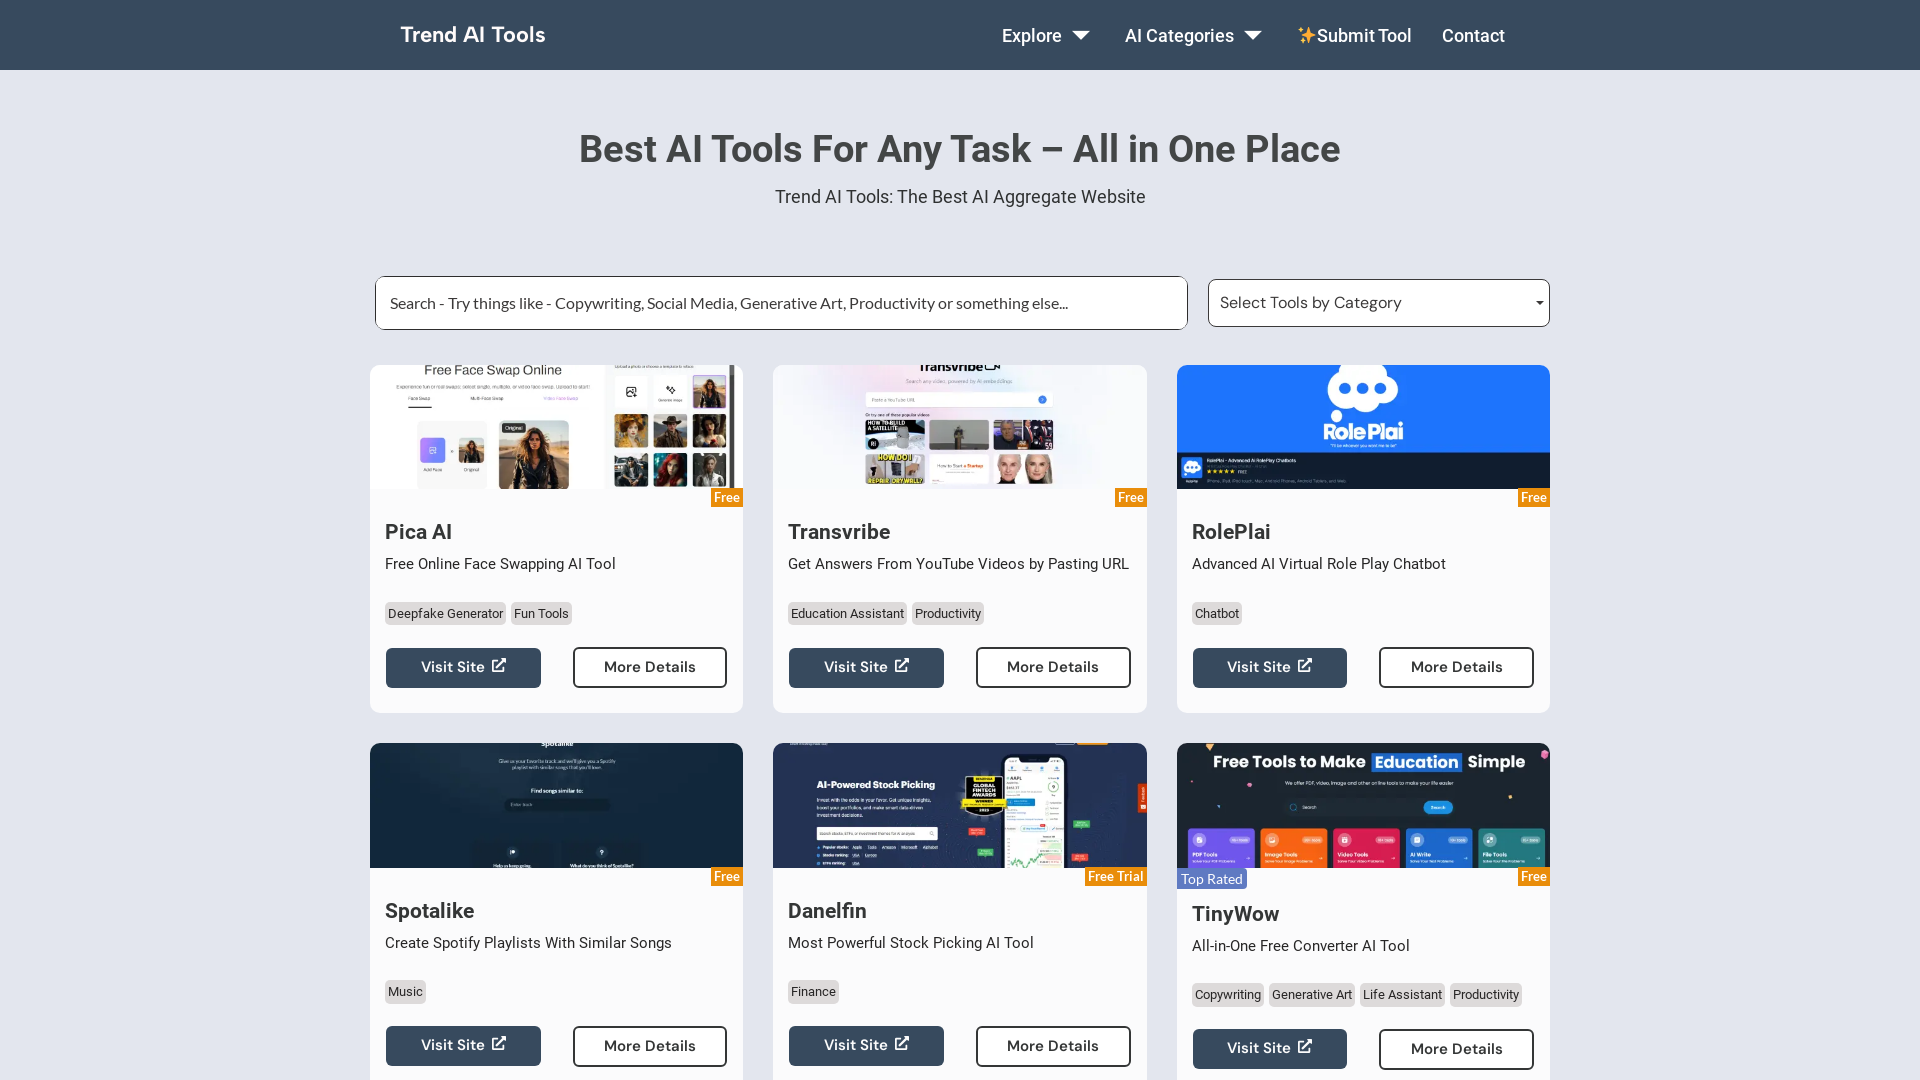Click the Free Trial badge on Danelfin
This screenshot has width=1920, height=1080.
tap(1116, 877)
